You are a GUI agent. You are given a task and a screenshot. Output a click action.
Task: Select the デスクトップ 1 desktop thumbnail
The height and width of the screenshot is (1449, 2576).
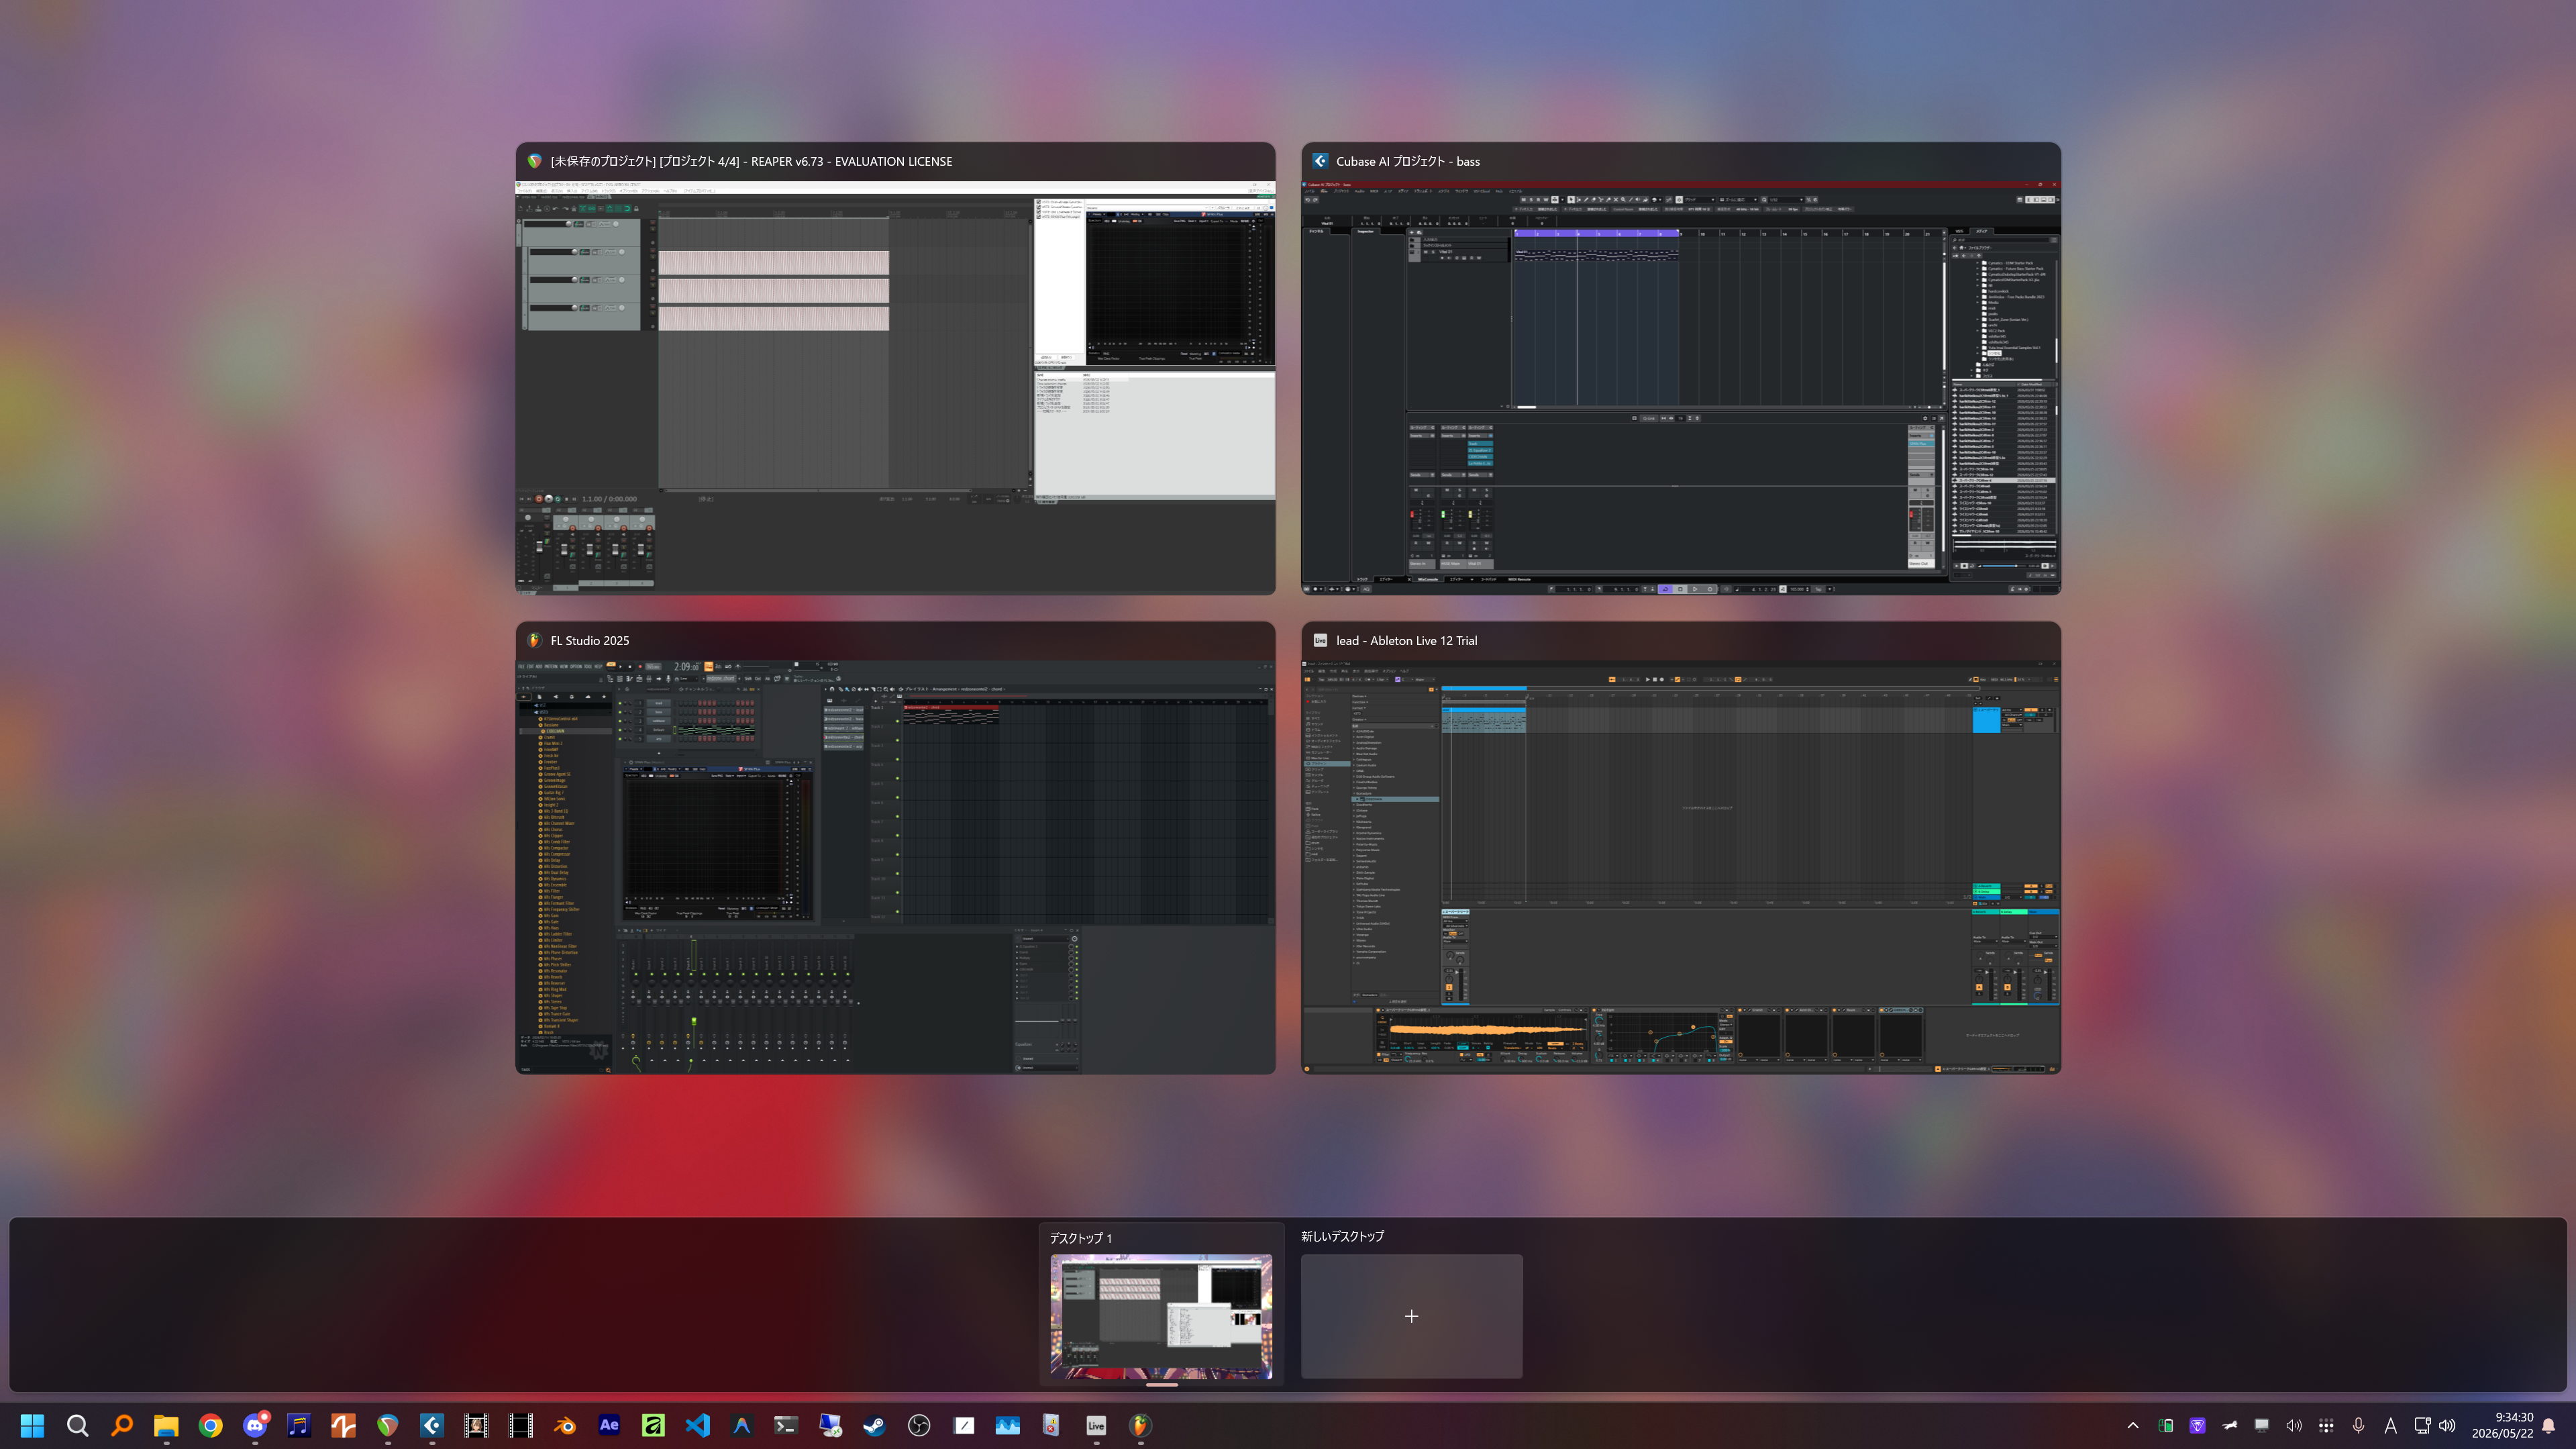pos(1161,1316)
